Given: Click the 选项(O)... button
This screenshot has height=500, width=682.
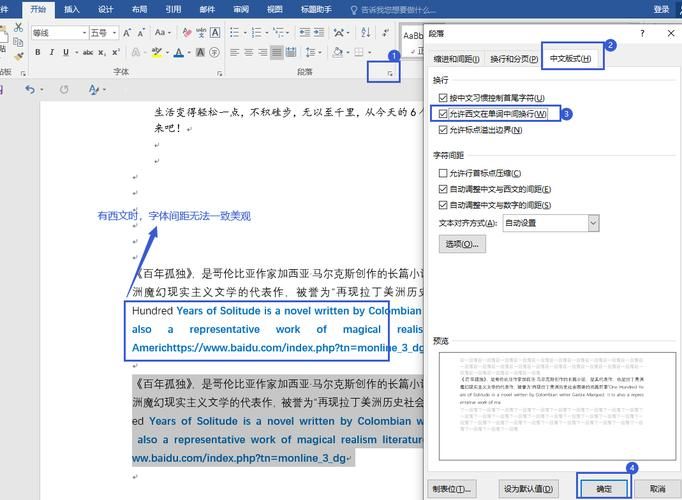Looking at the screenshot, I should coord(462,244).
